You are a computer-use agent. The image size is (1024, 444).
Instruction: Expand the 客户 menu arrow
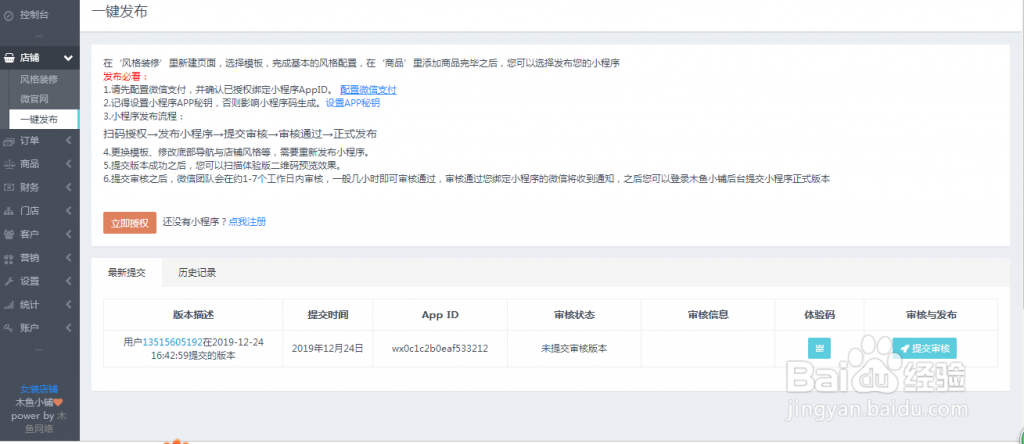point(69,234)
